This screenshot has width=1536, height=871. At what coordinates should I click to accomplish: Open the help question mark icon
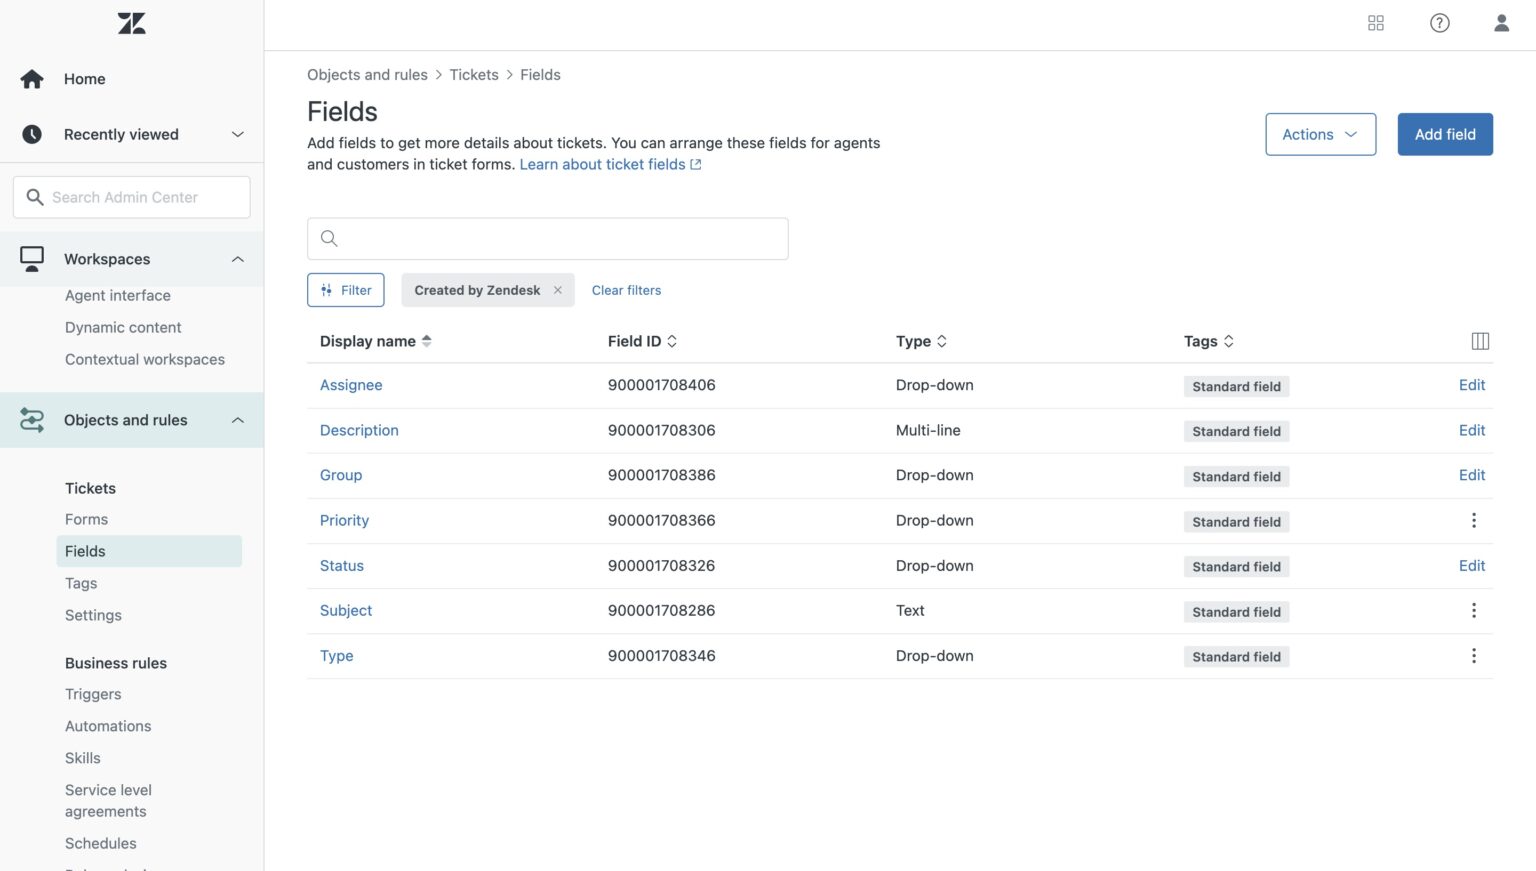pos(1439,22)
